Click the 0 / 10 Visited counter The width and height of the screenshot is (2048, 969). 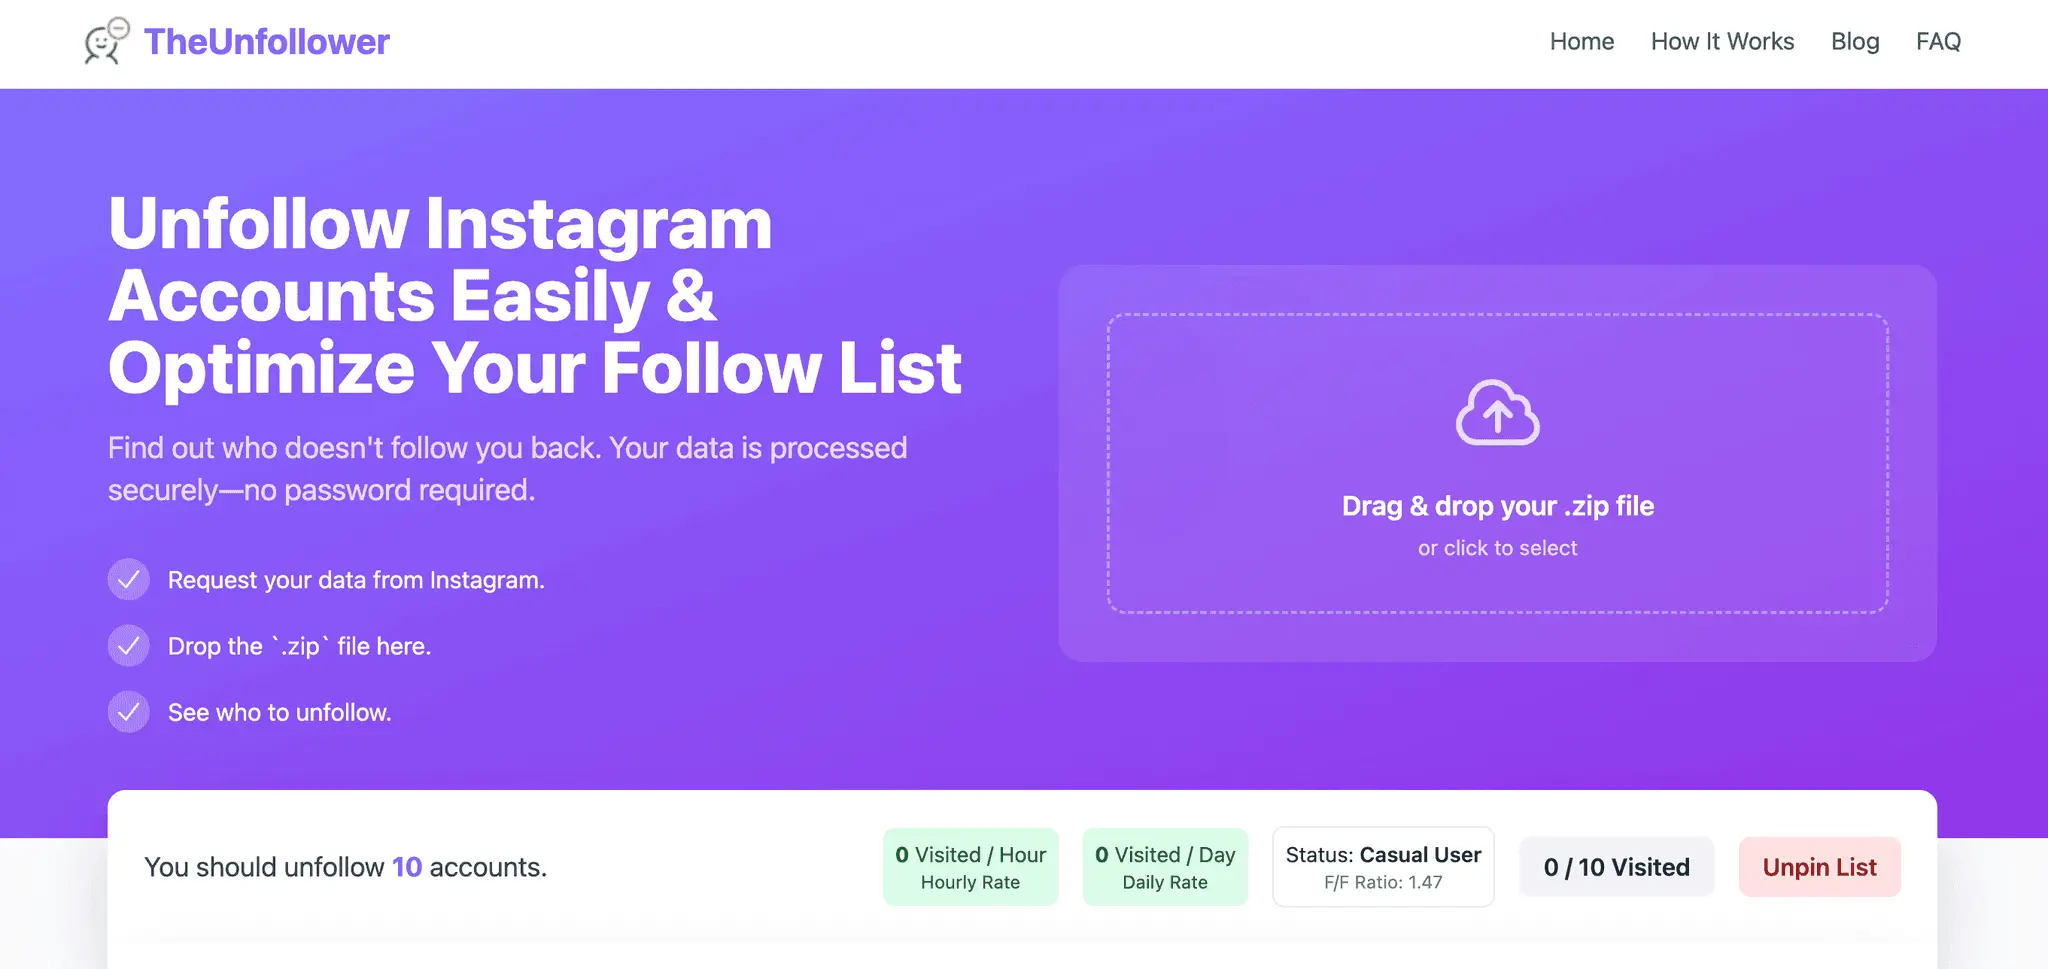click(1617, 867)
